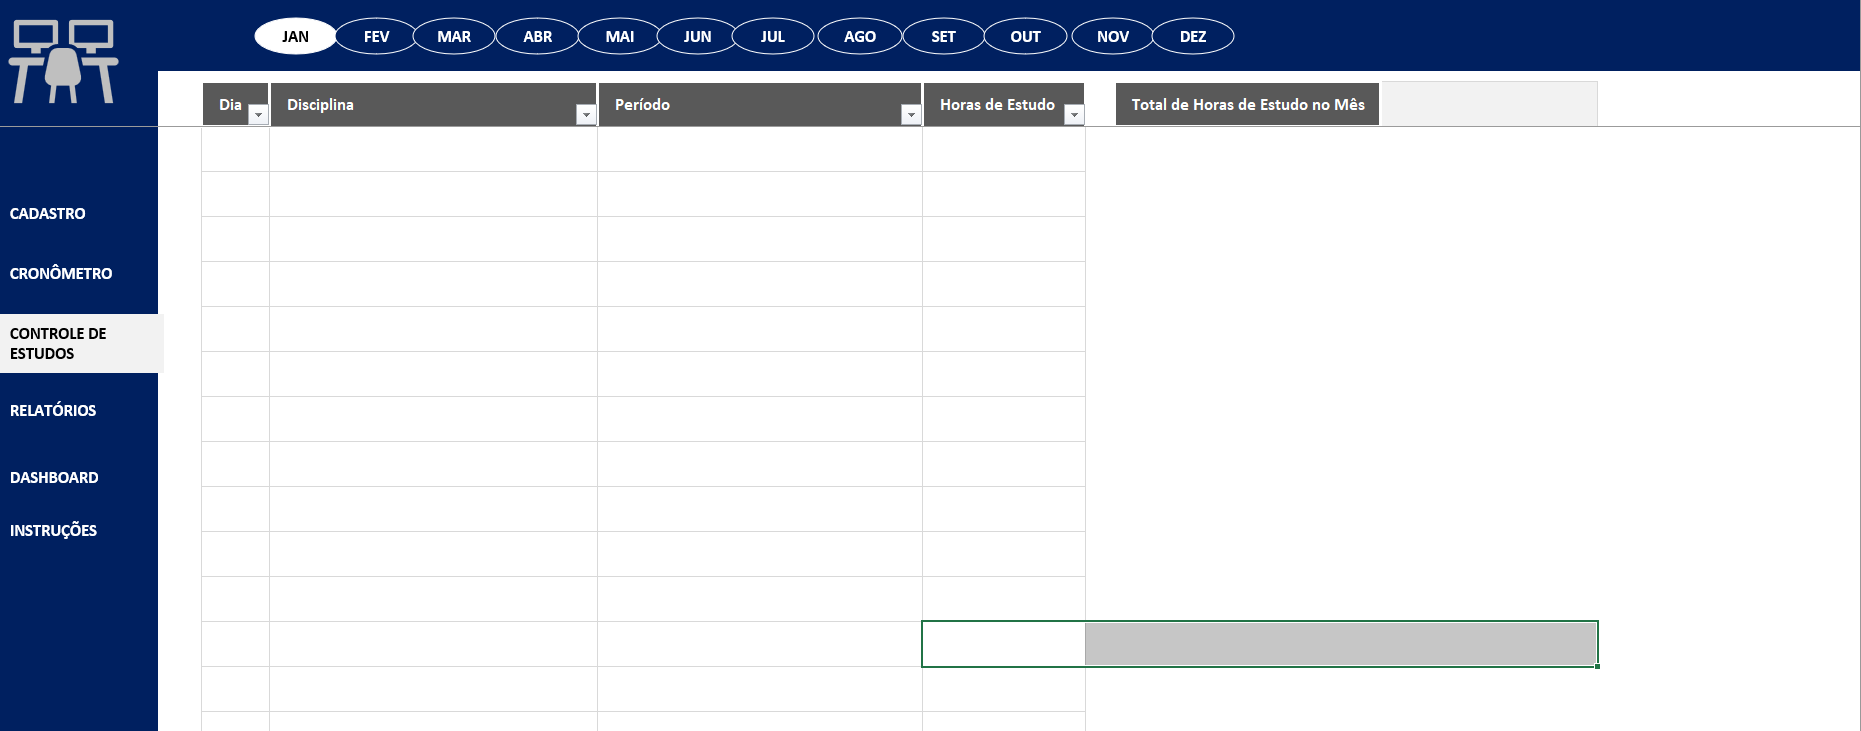This screenshot has width=1861, height=731.
Task: Open the MAR month tab
Action: point(454,36)
